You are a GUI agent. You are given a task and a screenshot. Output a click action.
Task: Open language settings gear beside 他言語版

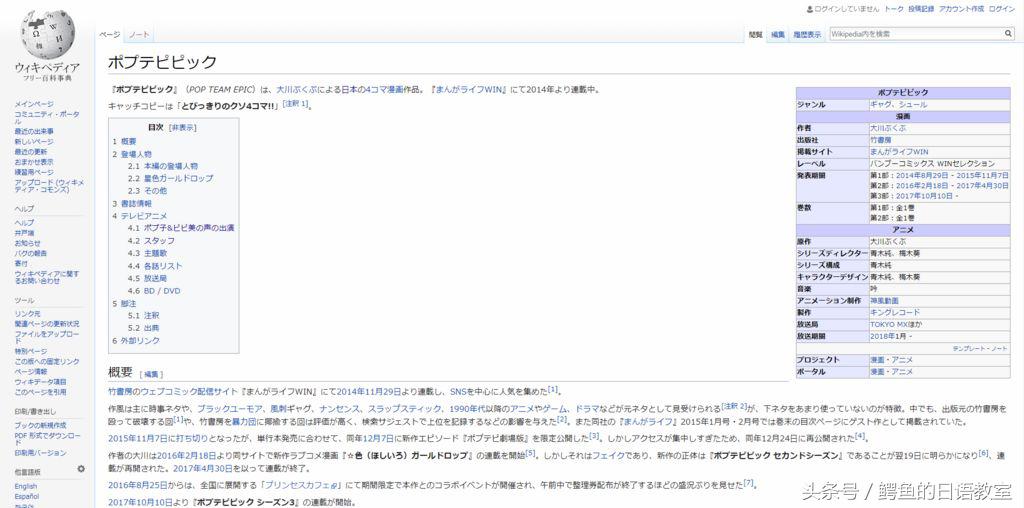point(81,469)
